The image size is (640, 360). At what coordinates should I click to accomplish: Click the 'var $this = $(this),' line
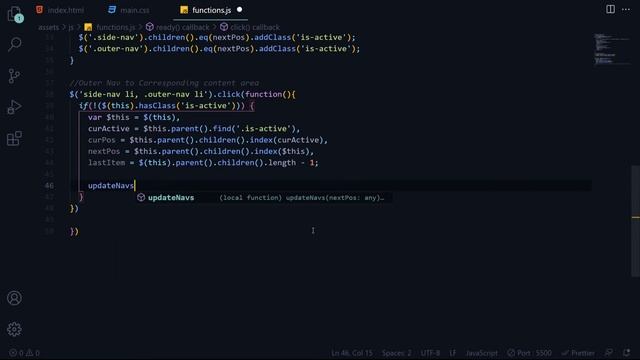coord(134,117)
